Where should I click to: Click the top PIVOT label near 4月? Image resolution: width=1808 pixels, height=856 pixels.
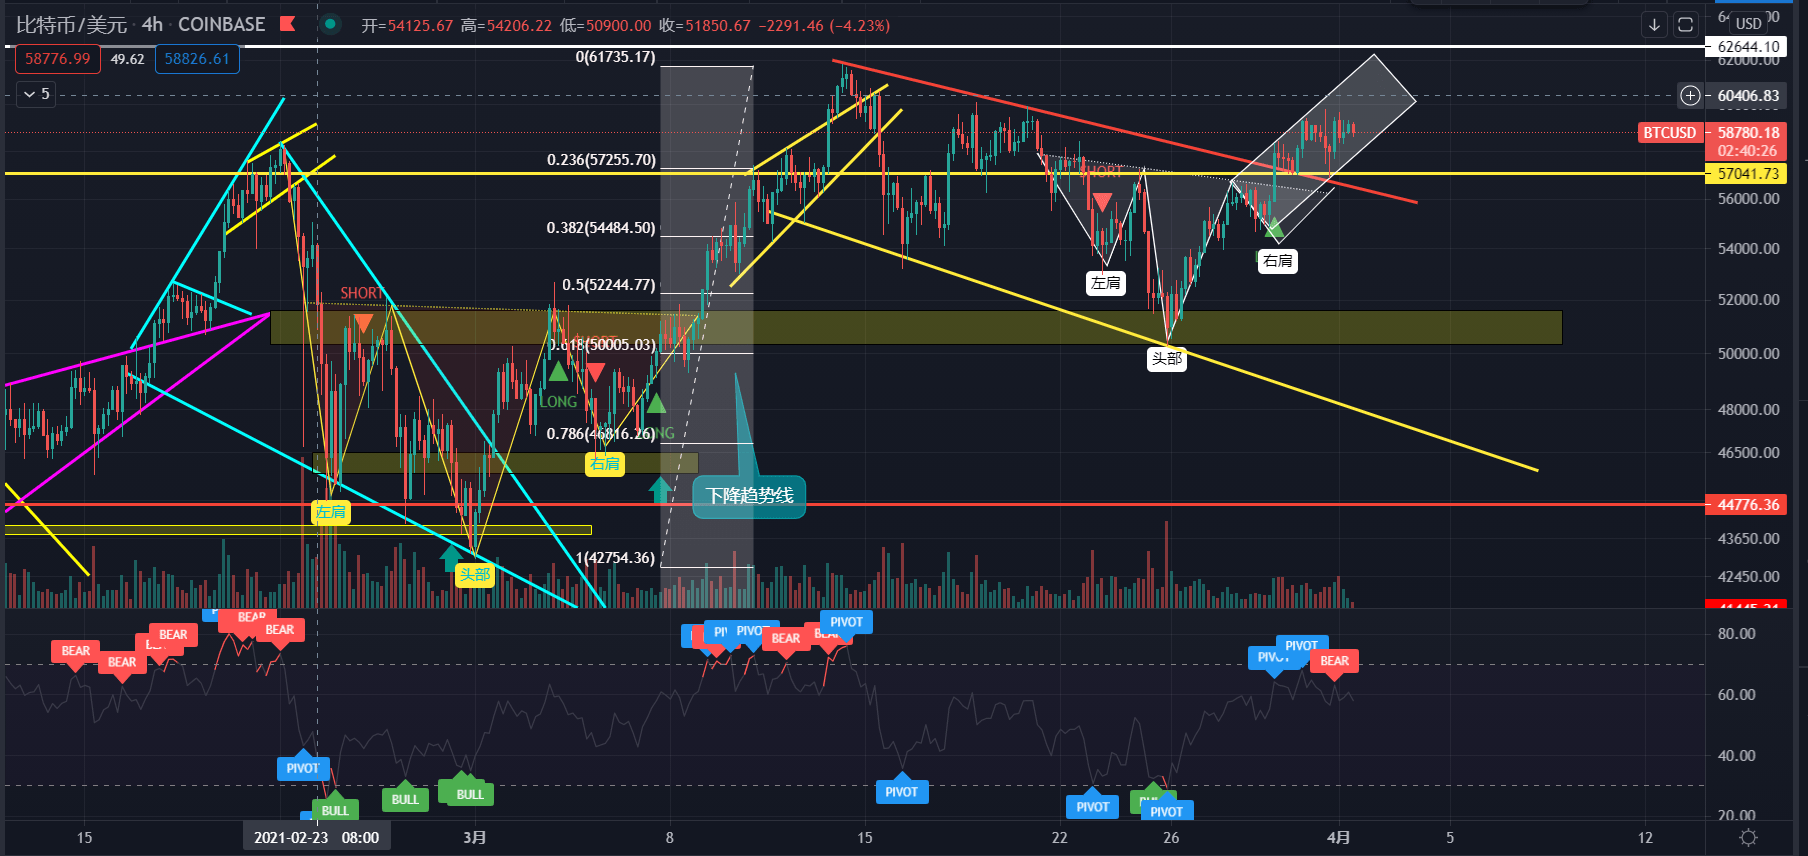[1302, 646]
